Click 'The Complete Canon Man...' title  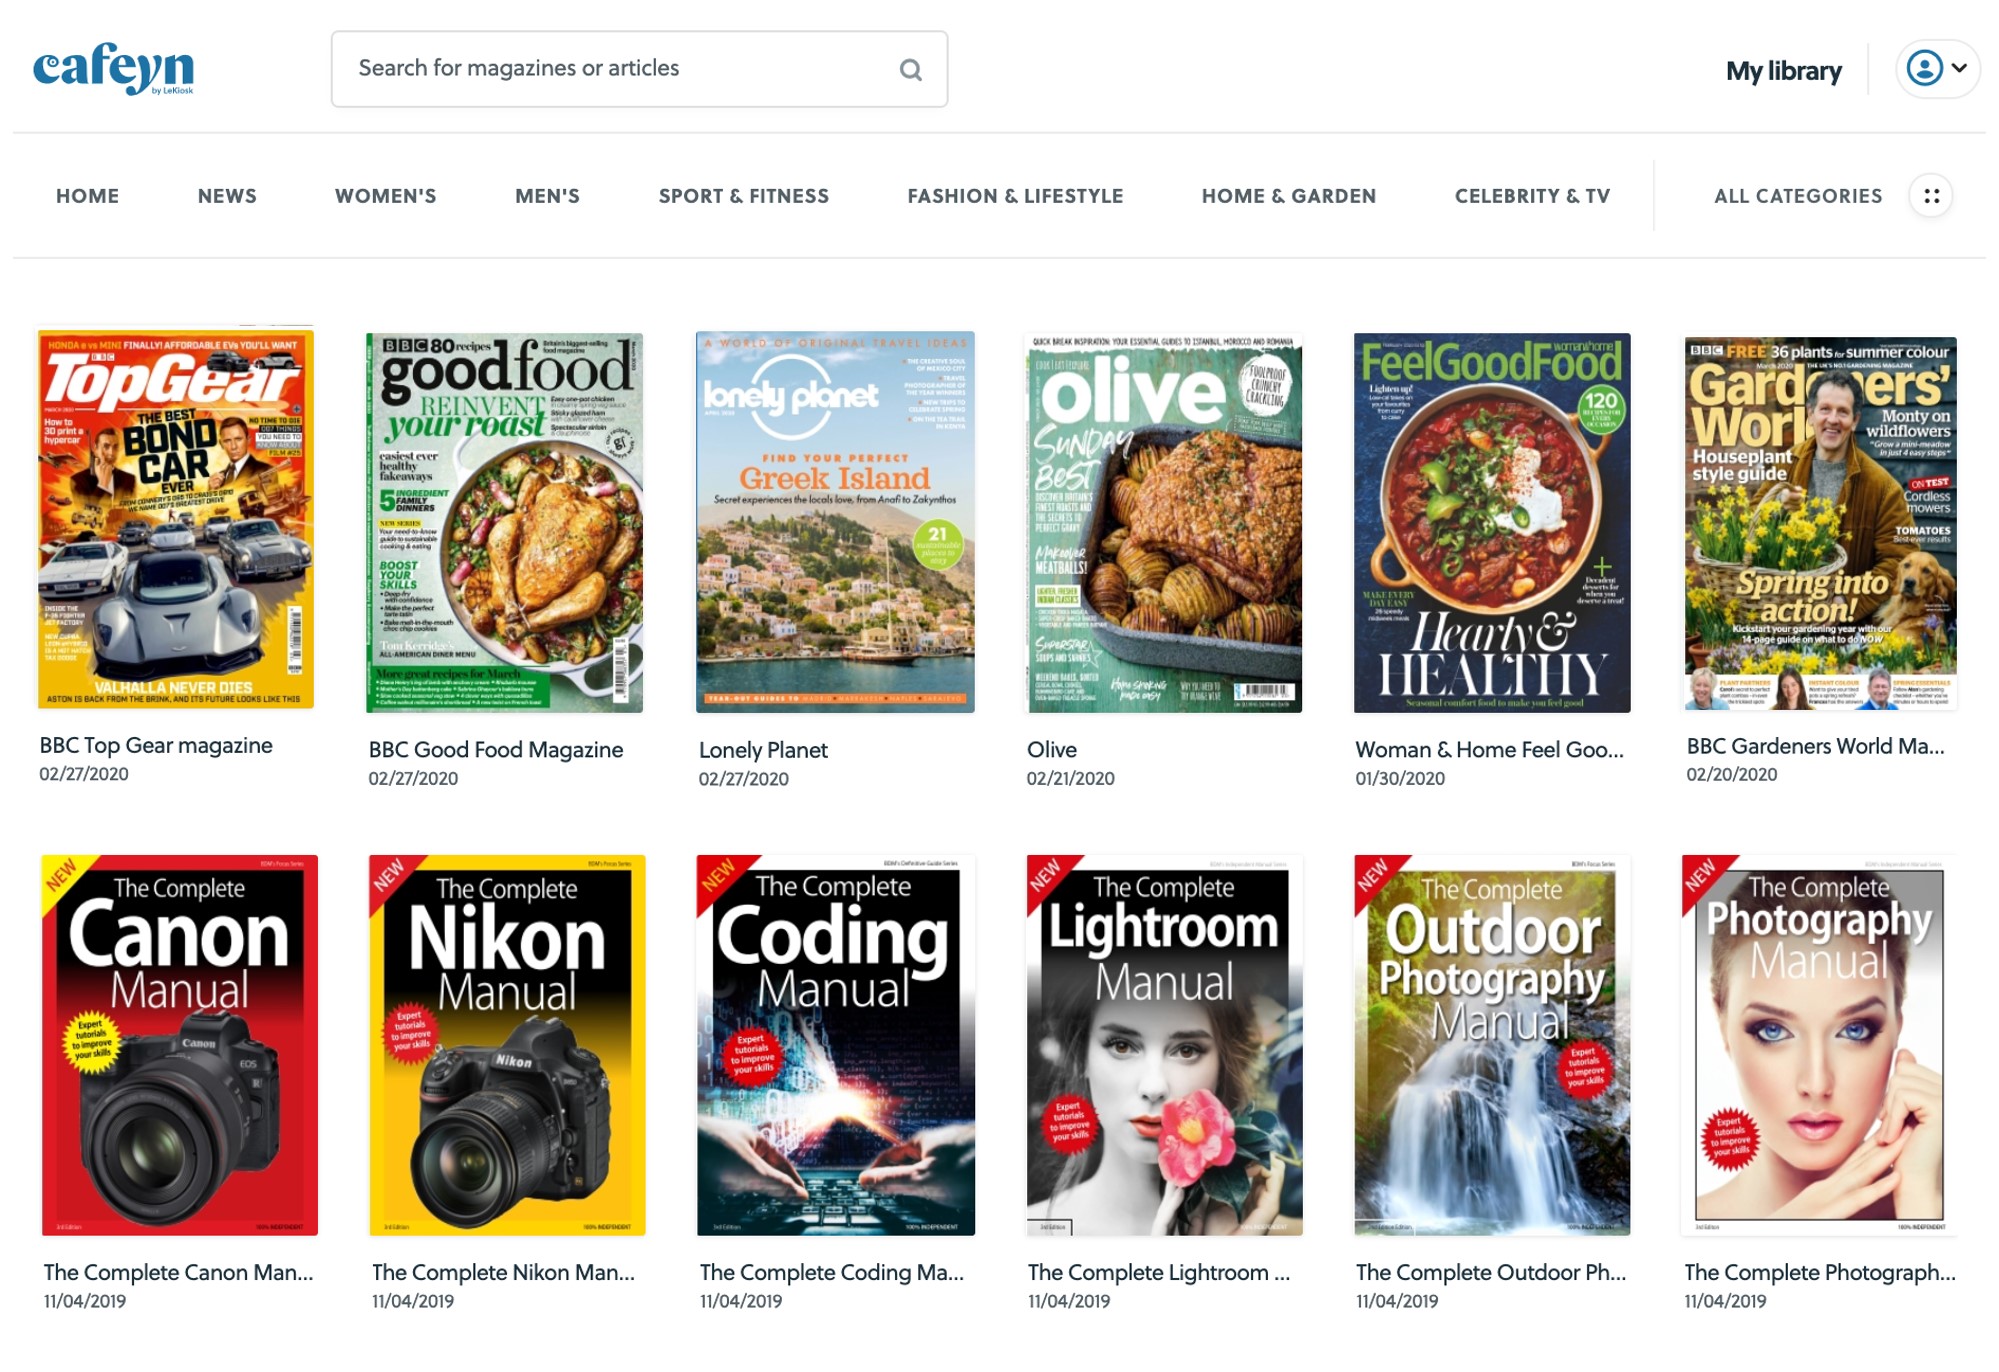click(179, 1272)
